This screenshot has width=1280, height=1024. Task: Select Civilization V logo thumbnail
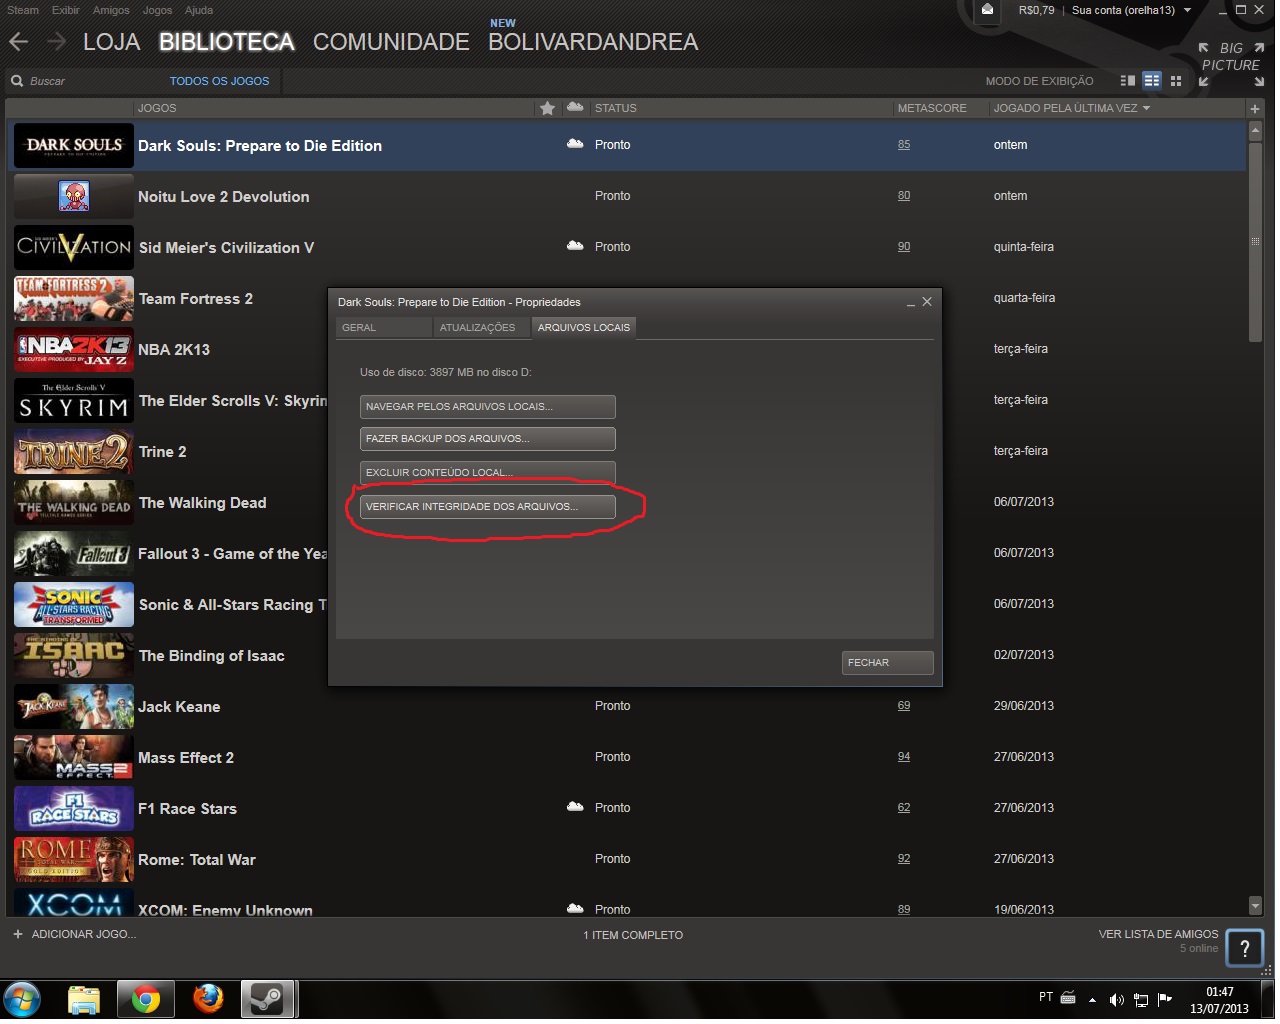click(x=74, y=248)
